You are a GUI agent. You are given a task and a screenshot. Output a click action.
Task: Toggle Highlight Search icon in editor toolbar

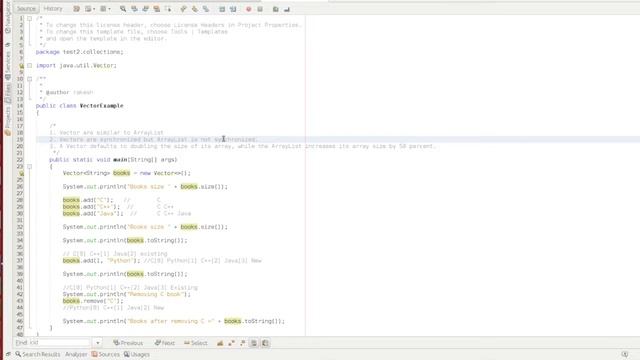pyautogui.click(x=157, y=9)
